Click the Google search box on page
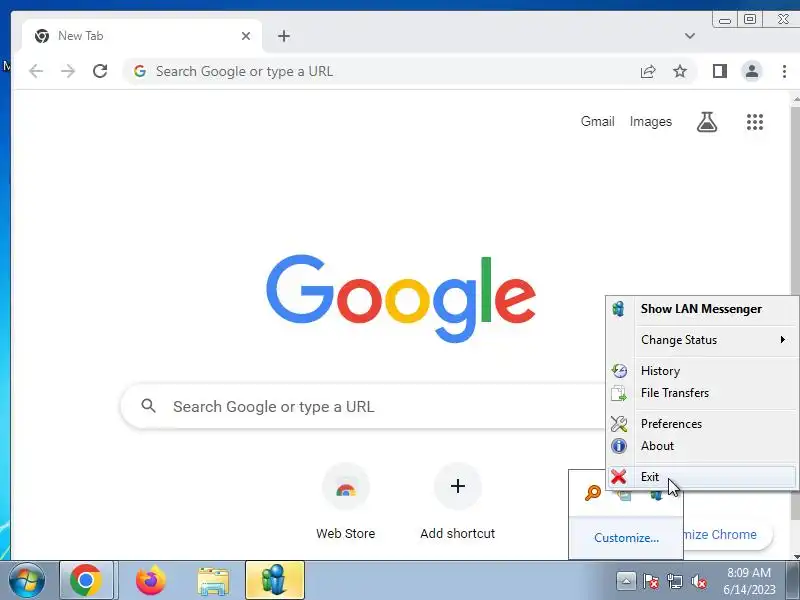The width and height of the screenshot is (800, 600). tap(362, 407)
